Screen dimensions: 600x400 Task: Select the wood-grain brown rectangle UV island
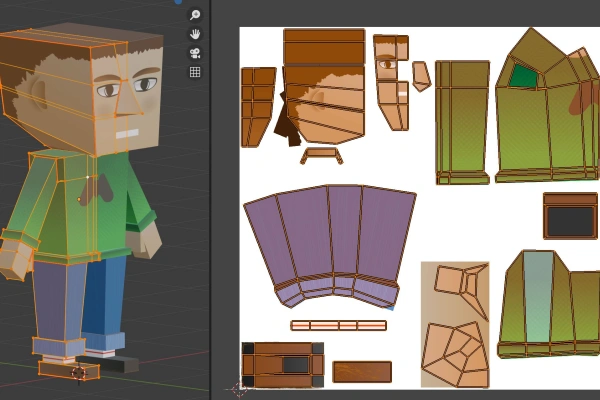[x=362, y=372]
